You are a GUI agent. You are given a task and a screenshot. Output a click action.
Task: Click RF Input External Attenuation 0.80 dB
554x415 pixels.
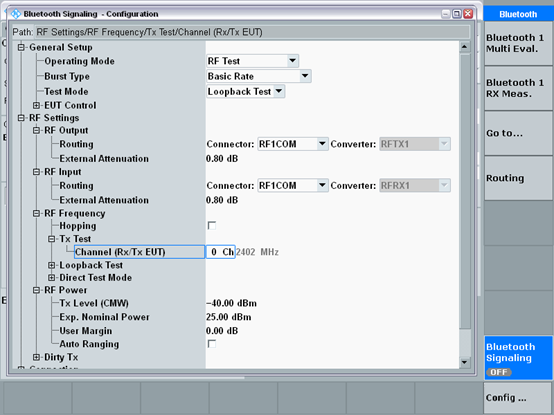222,200
